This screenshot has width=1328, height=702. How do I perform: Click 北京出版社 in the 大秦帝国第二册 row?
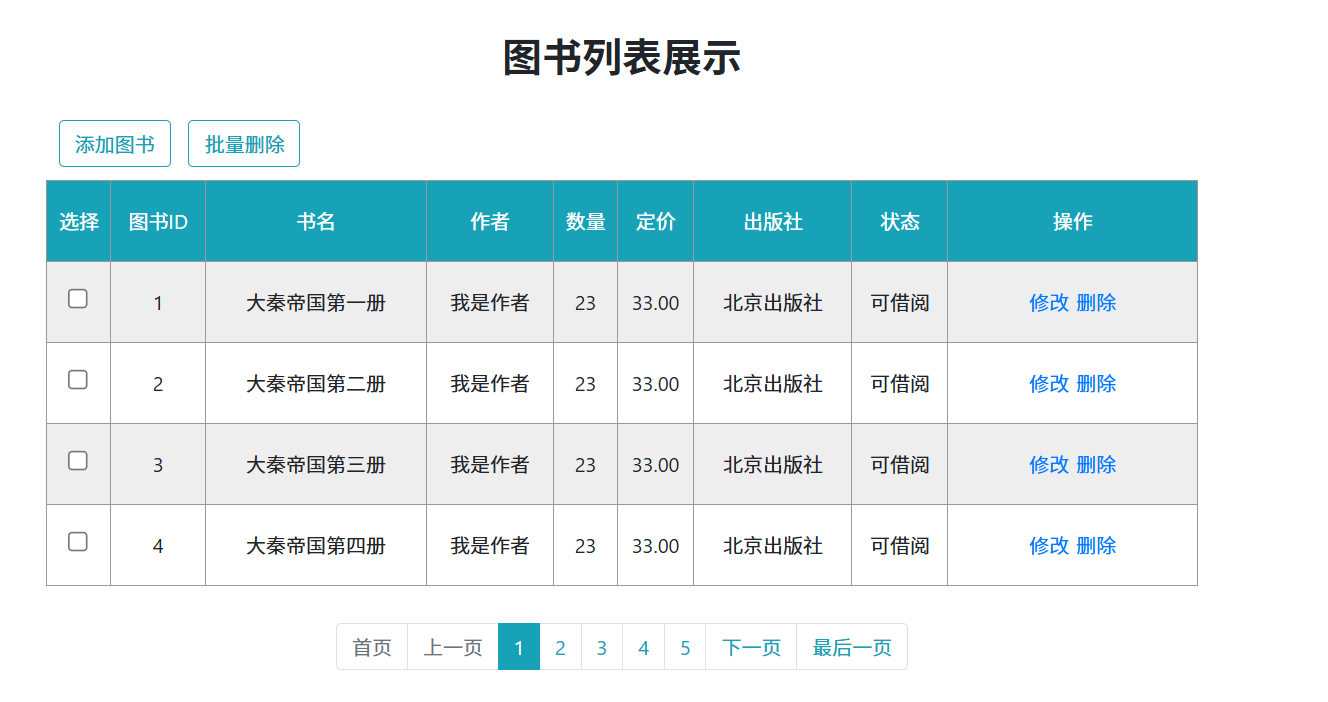773,384
